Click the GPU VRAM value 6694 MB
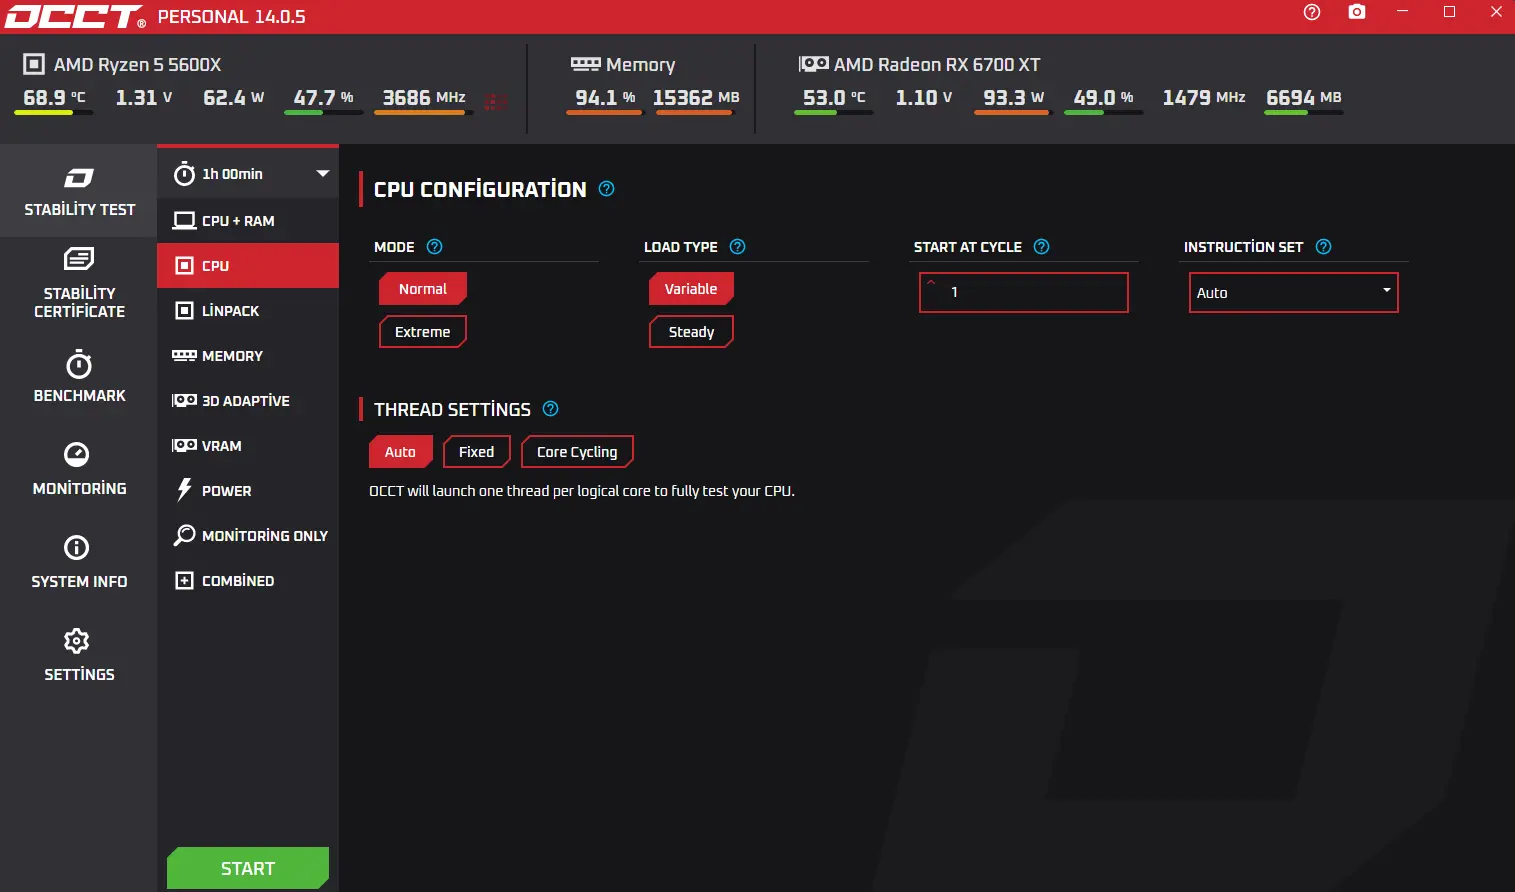The height and width of the screenshot is (892, 1515). click(1304, 97)
